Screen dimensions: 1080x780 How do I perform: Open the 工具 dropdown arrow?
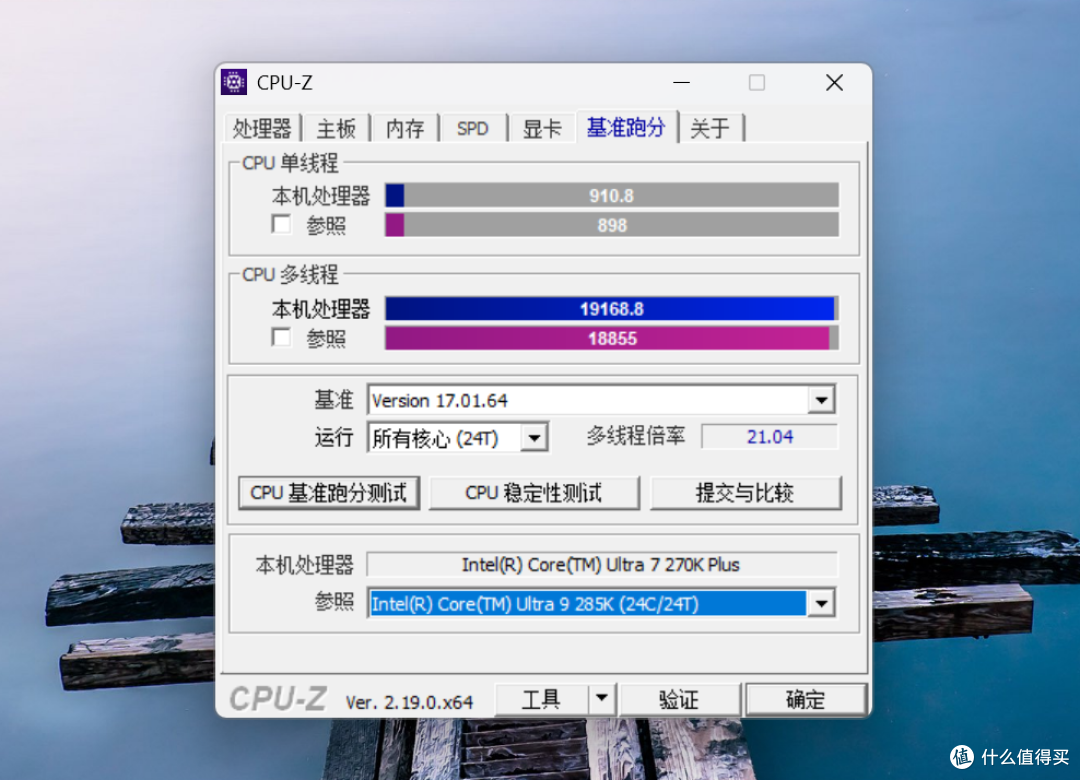point(601,699)
